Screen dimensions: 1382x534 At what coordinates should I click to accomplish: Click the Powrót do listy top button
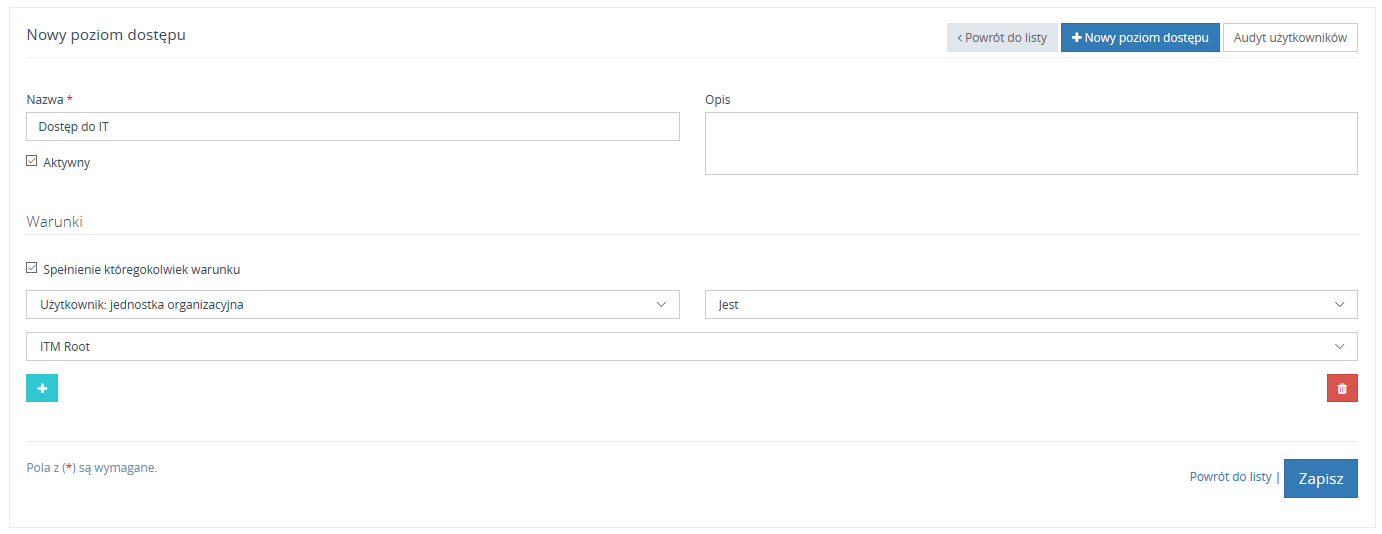(1002, 38)
